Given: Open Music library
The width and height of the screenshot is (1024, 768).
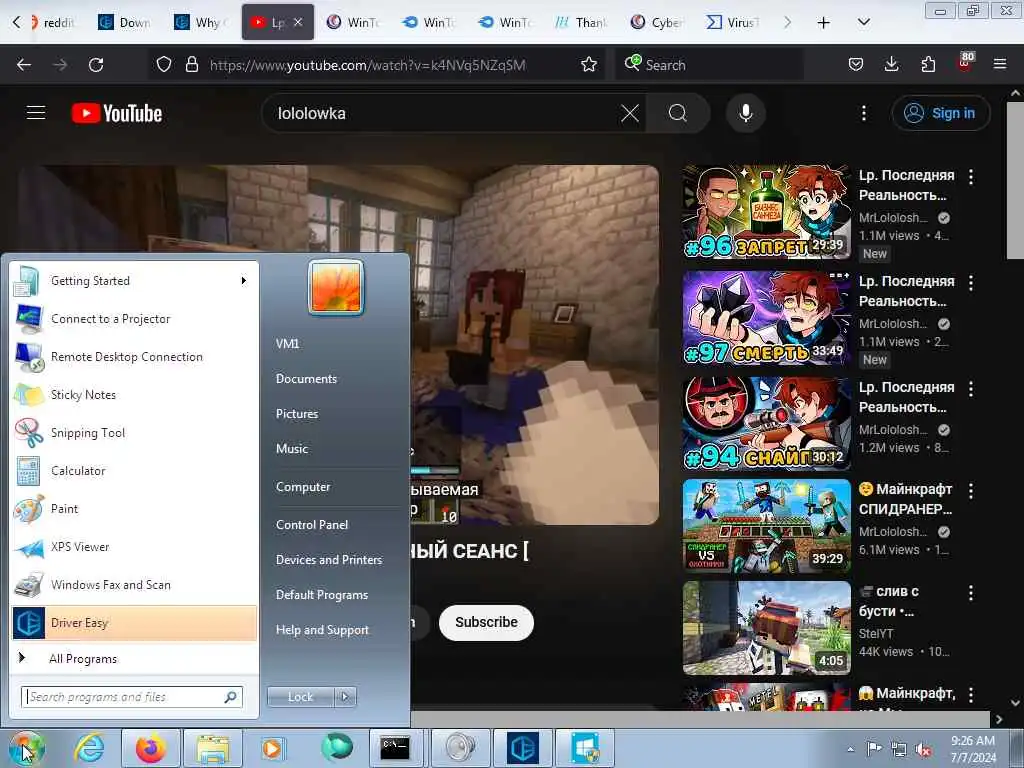Looking at the screenshot, I should [x=292, y=449].
